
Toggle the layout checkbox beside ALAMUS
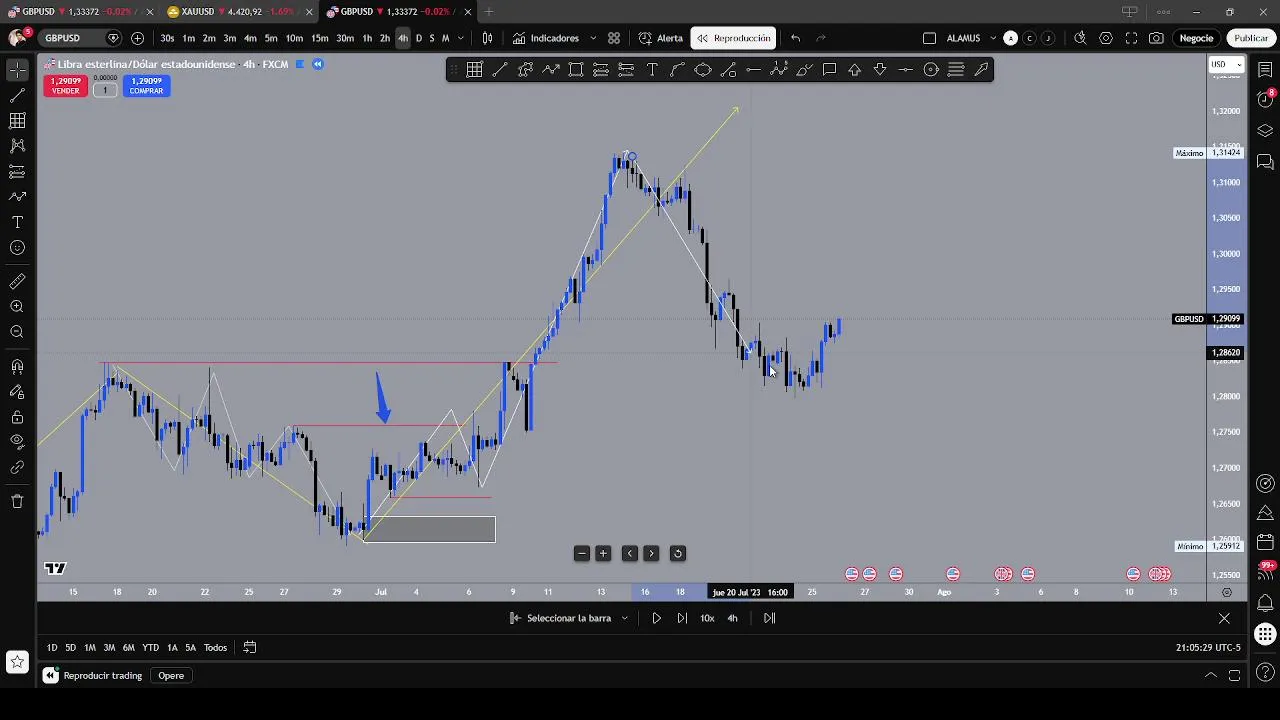pyautogui.click(x=929, y=38)
